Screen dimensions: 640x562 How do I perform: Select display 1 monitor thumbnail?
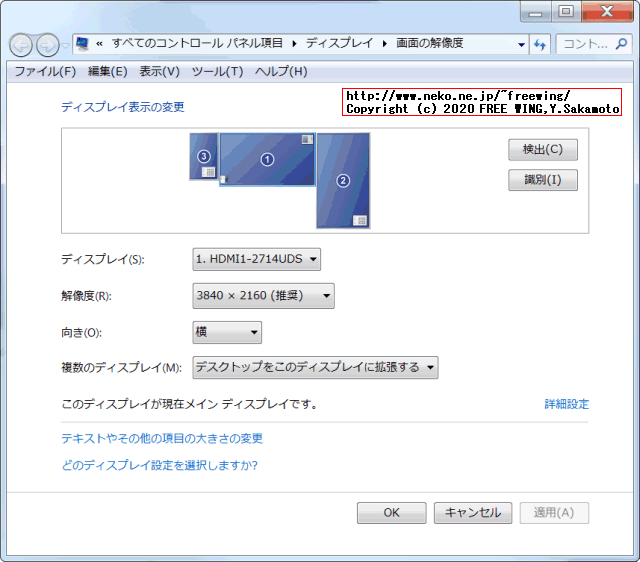click(267, 160)
